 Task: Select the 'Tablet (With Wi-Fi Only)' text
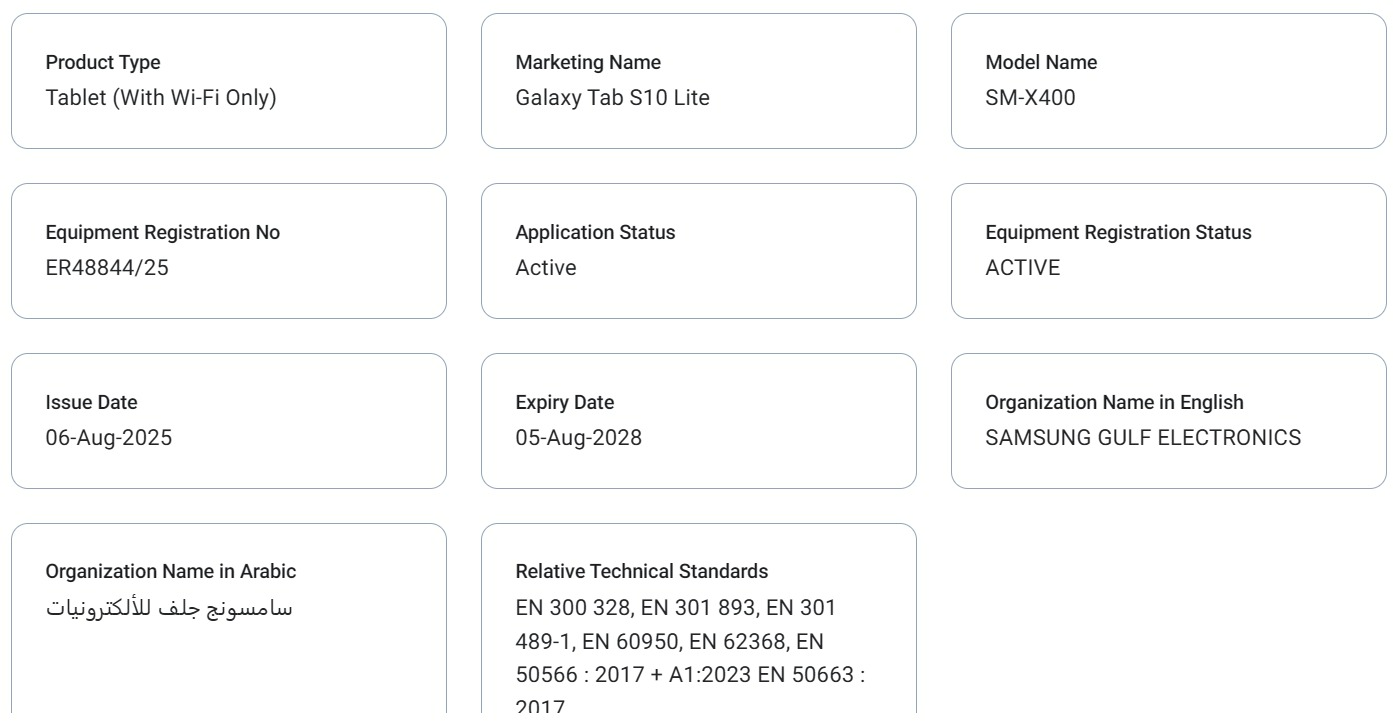pos(161,98)
